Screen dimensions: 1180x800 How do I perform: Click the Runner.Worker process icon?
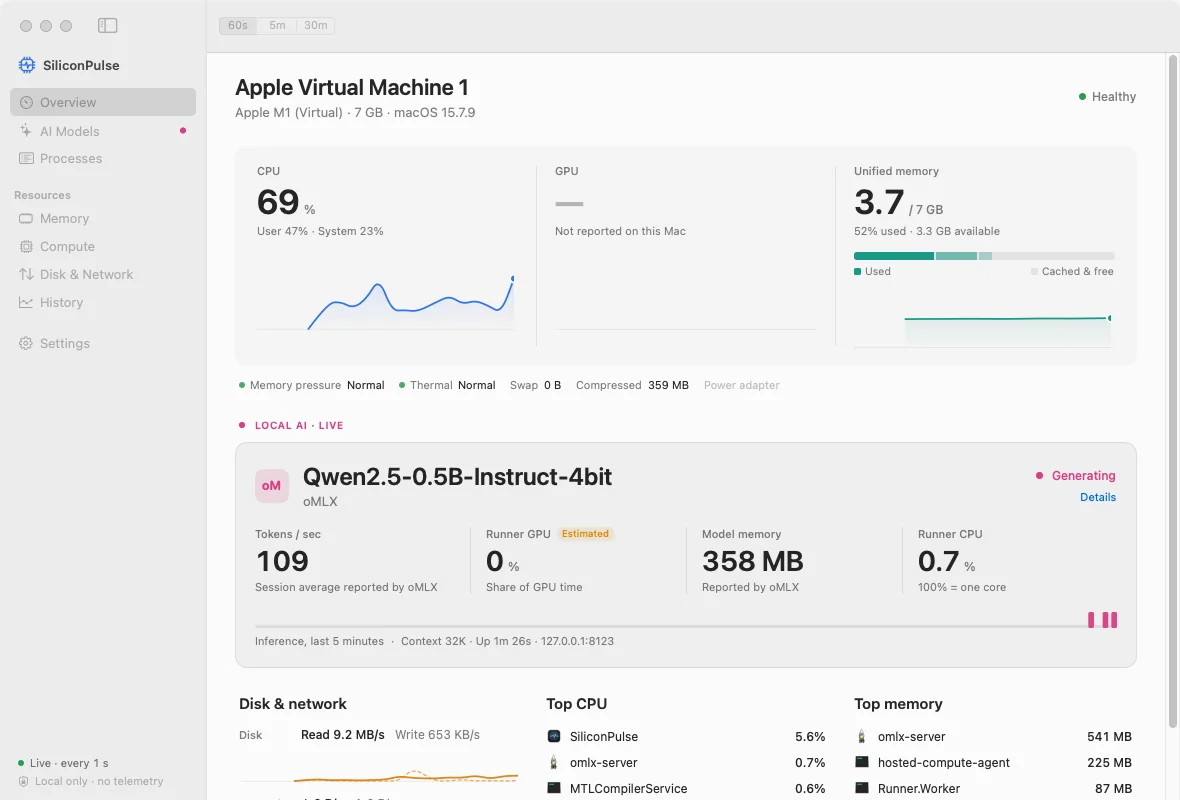862,788
